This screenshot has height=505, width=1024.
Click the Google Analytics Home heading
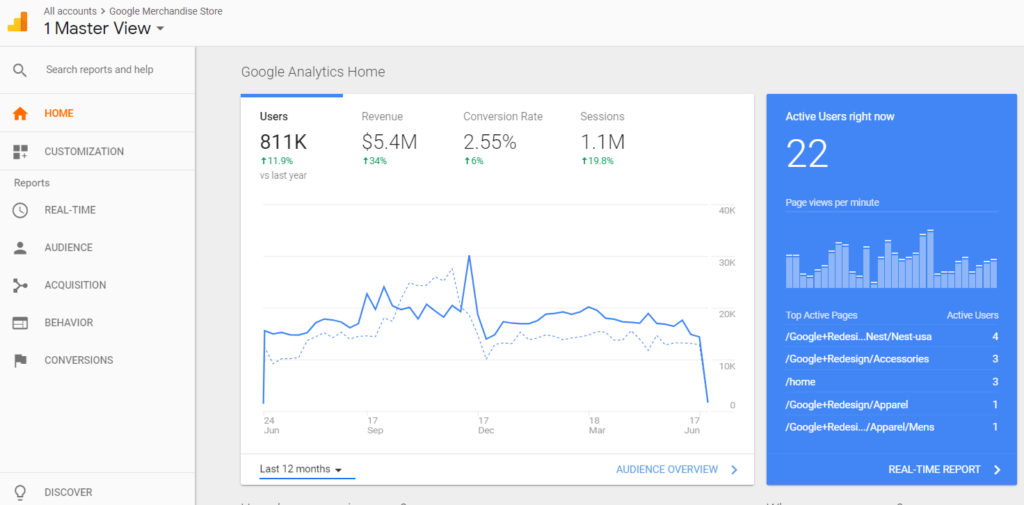pyautogui.click(x=313, y=72)
